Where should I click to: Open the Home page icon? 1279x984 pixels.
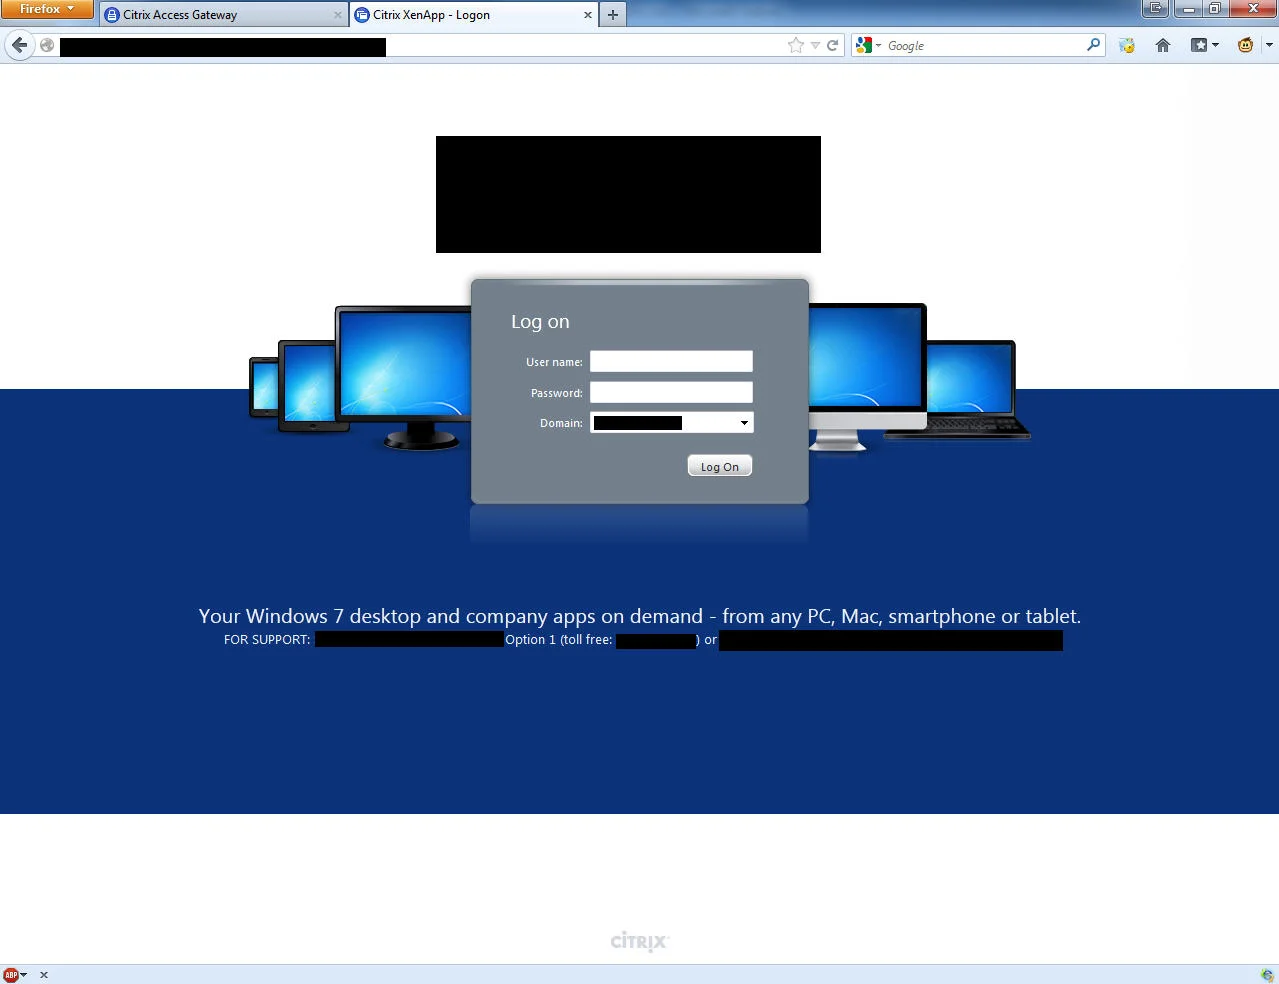click(1163, 45)
